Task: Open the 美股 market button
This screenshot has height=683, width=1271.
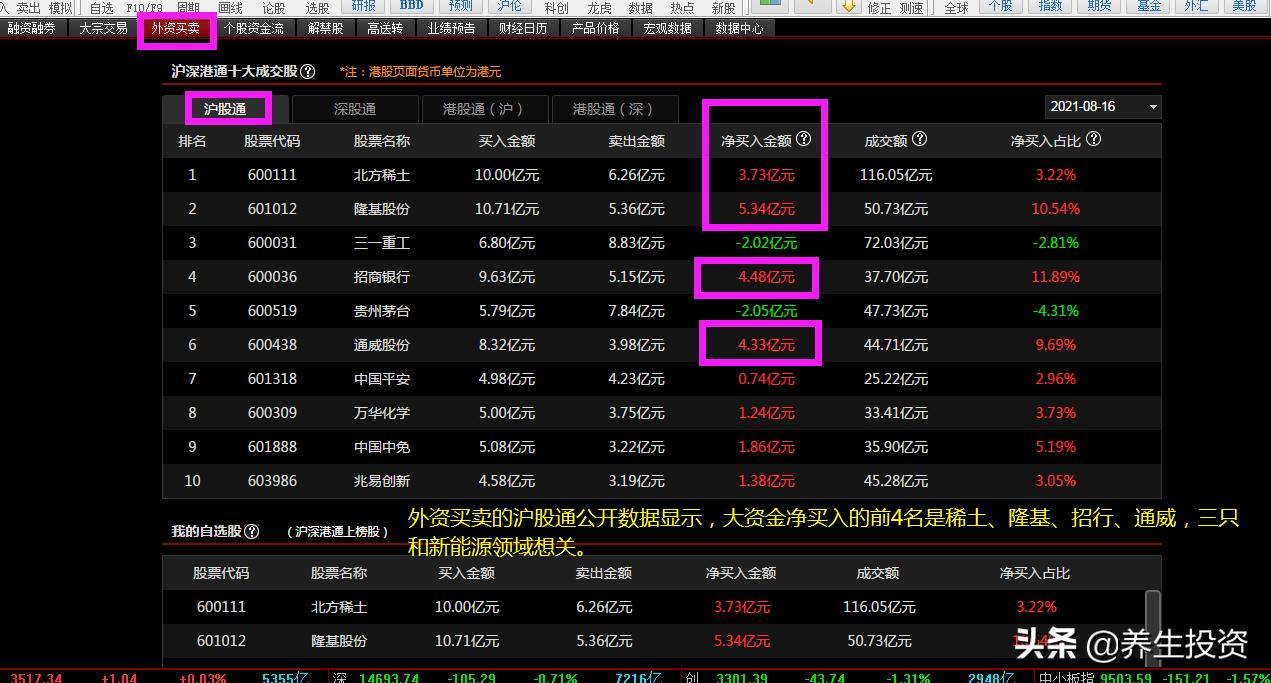Action: tap(1244, 6)
